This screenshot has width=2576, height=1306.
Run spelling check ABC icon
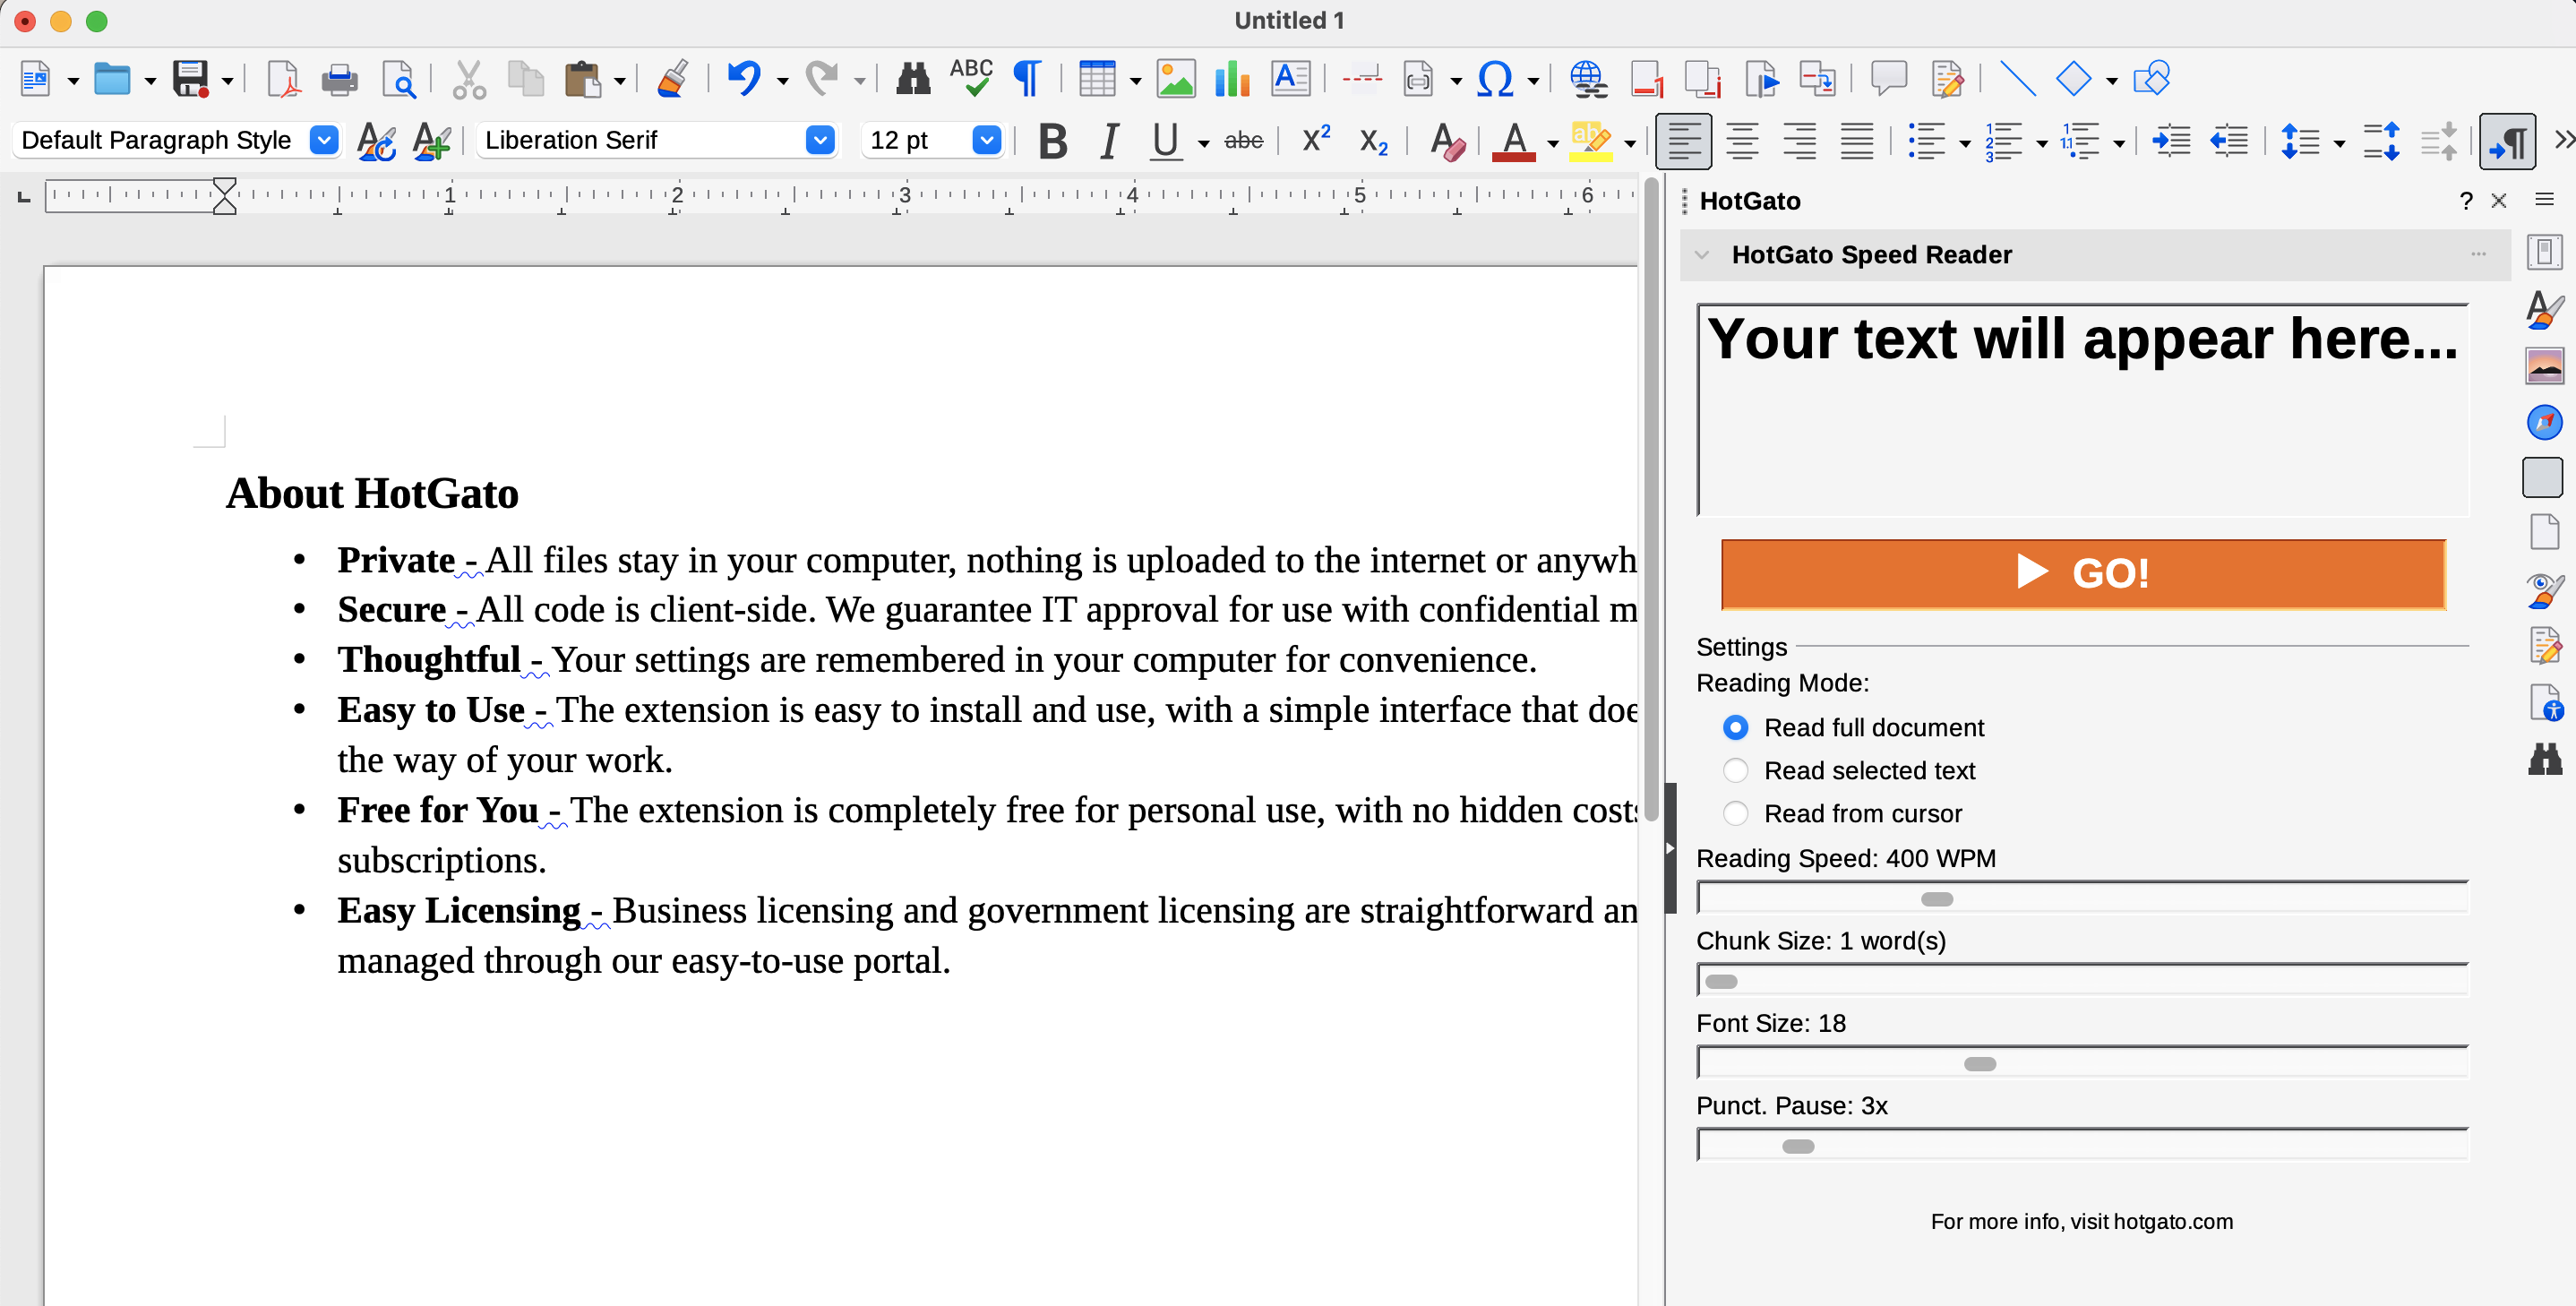[971, 78]
